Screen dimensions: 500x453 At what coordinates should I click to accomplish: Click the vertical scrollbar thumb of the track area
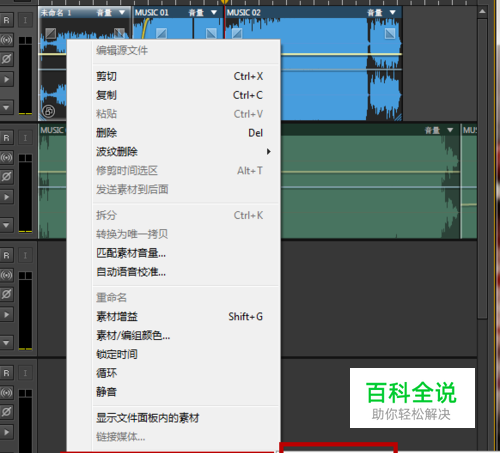click(x=482, y=168)
